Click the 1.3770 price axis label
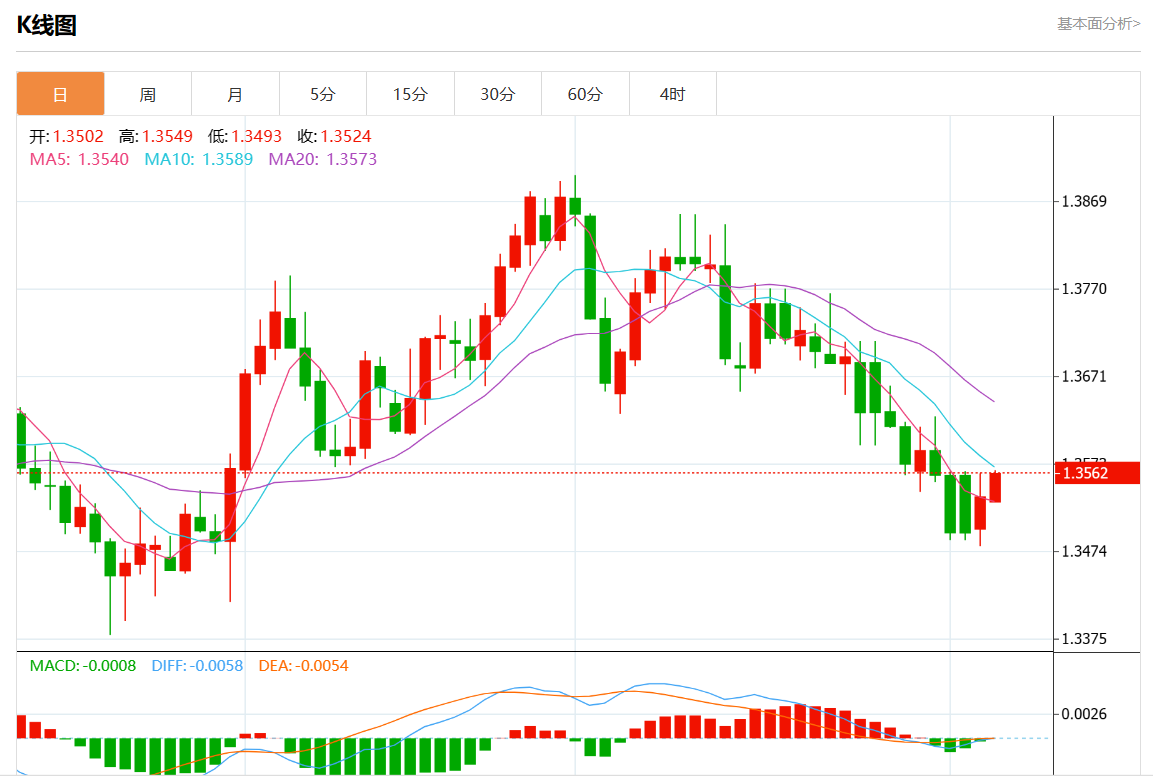Screen dimensions: 1153x776 [x=1084, y=289]
